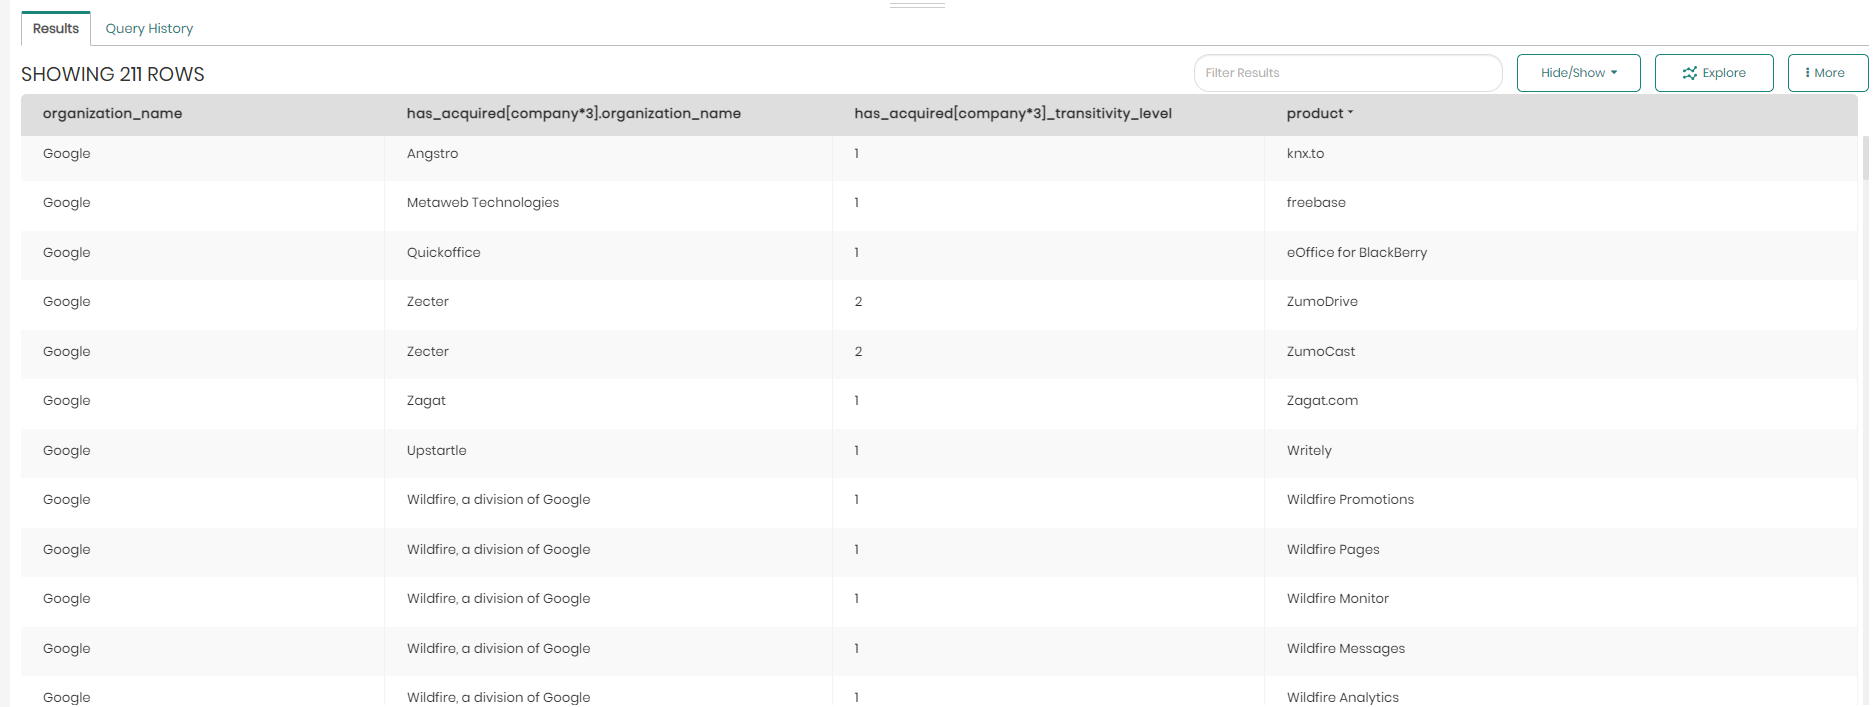Open the Hide/Show dropdown
This screenshot has height=707, width=1875.
coord(1578,73)
